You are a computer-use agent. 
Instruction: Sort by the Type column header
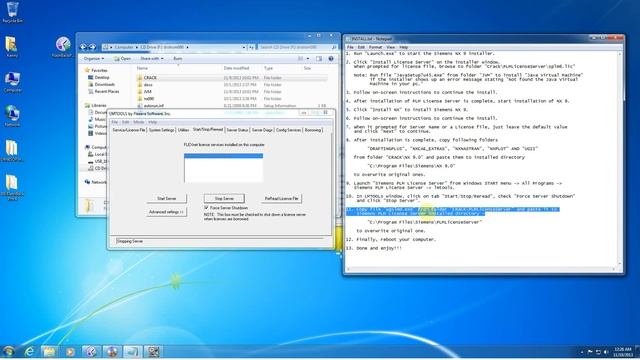[268, 68]
